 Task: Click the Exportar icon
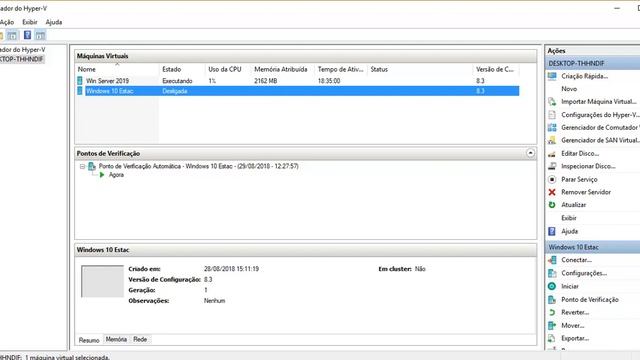coord(552,338)
